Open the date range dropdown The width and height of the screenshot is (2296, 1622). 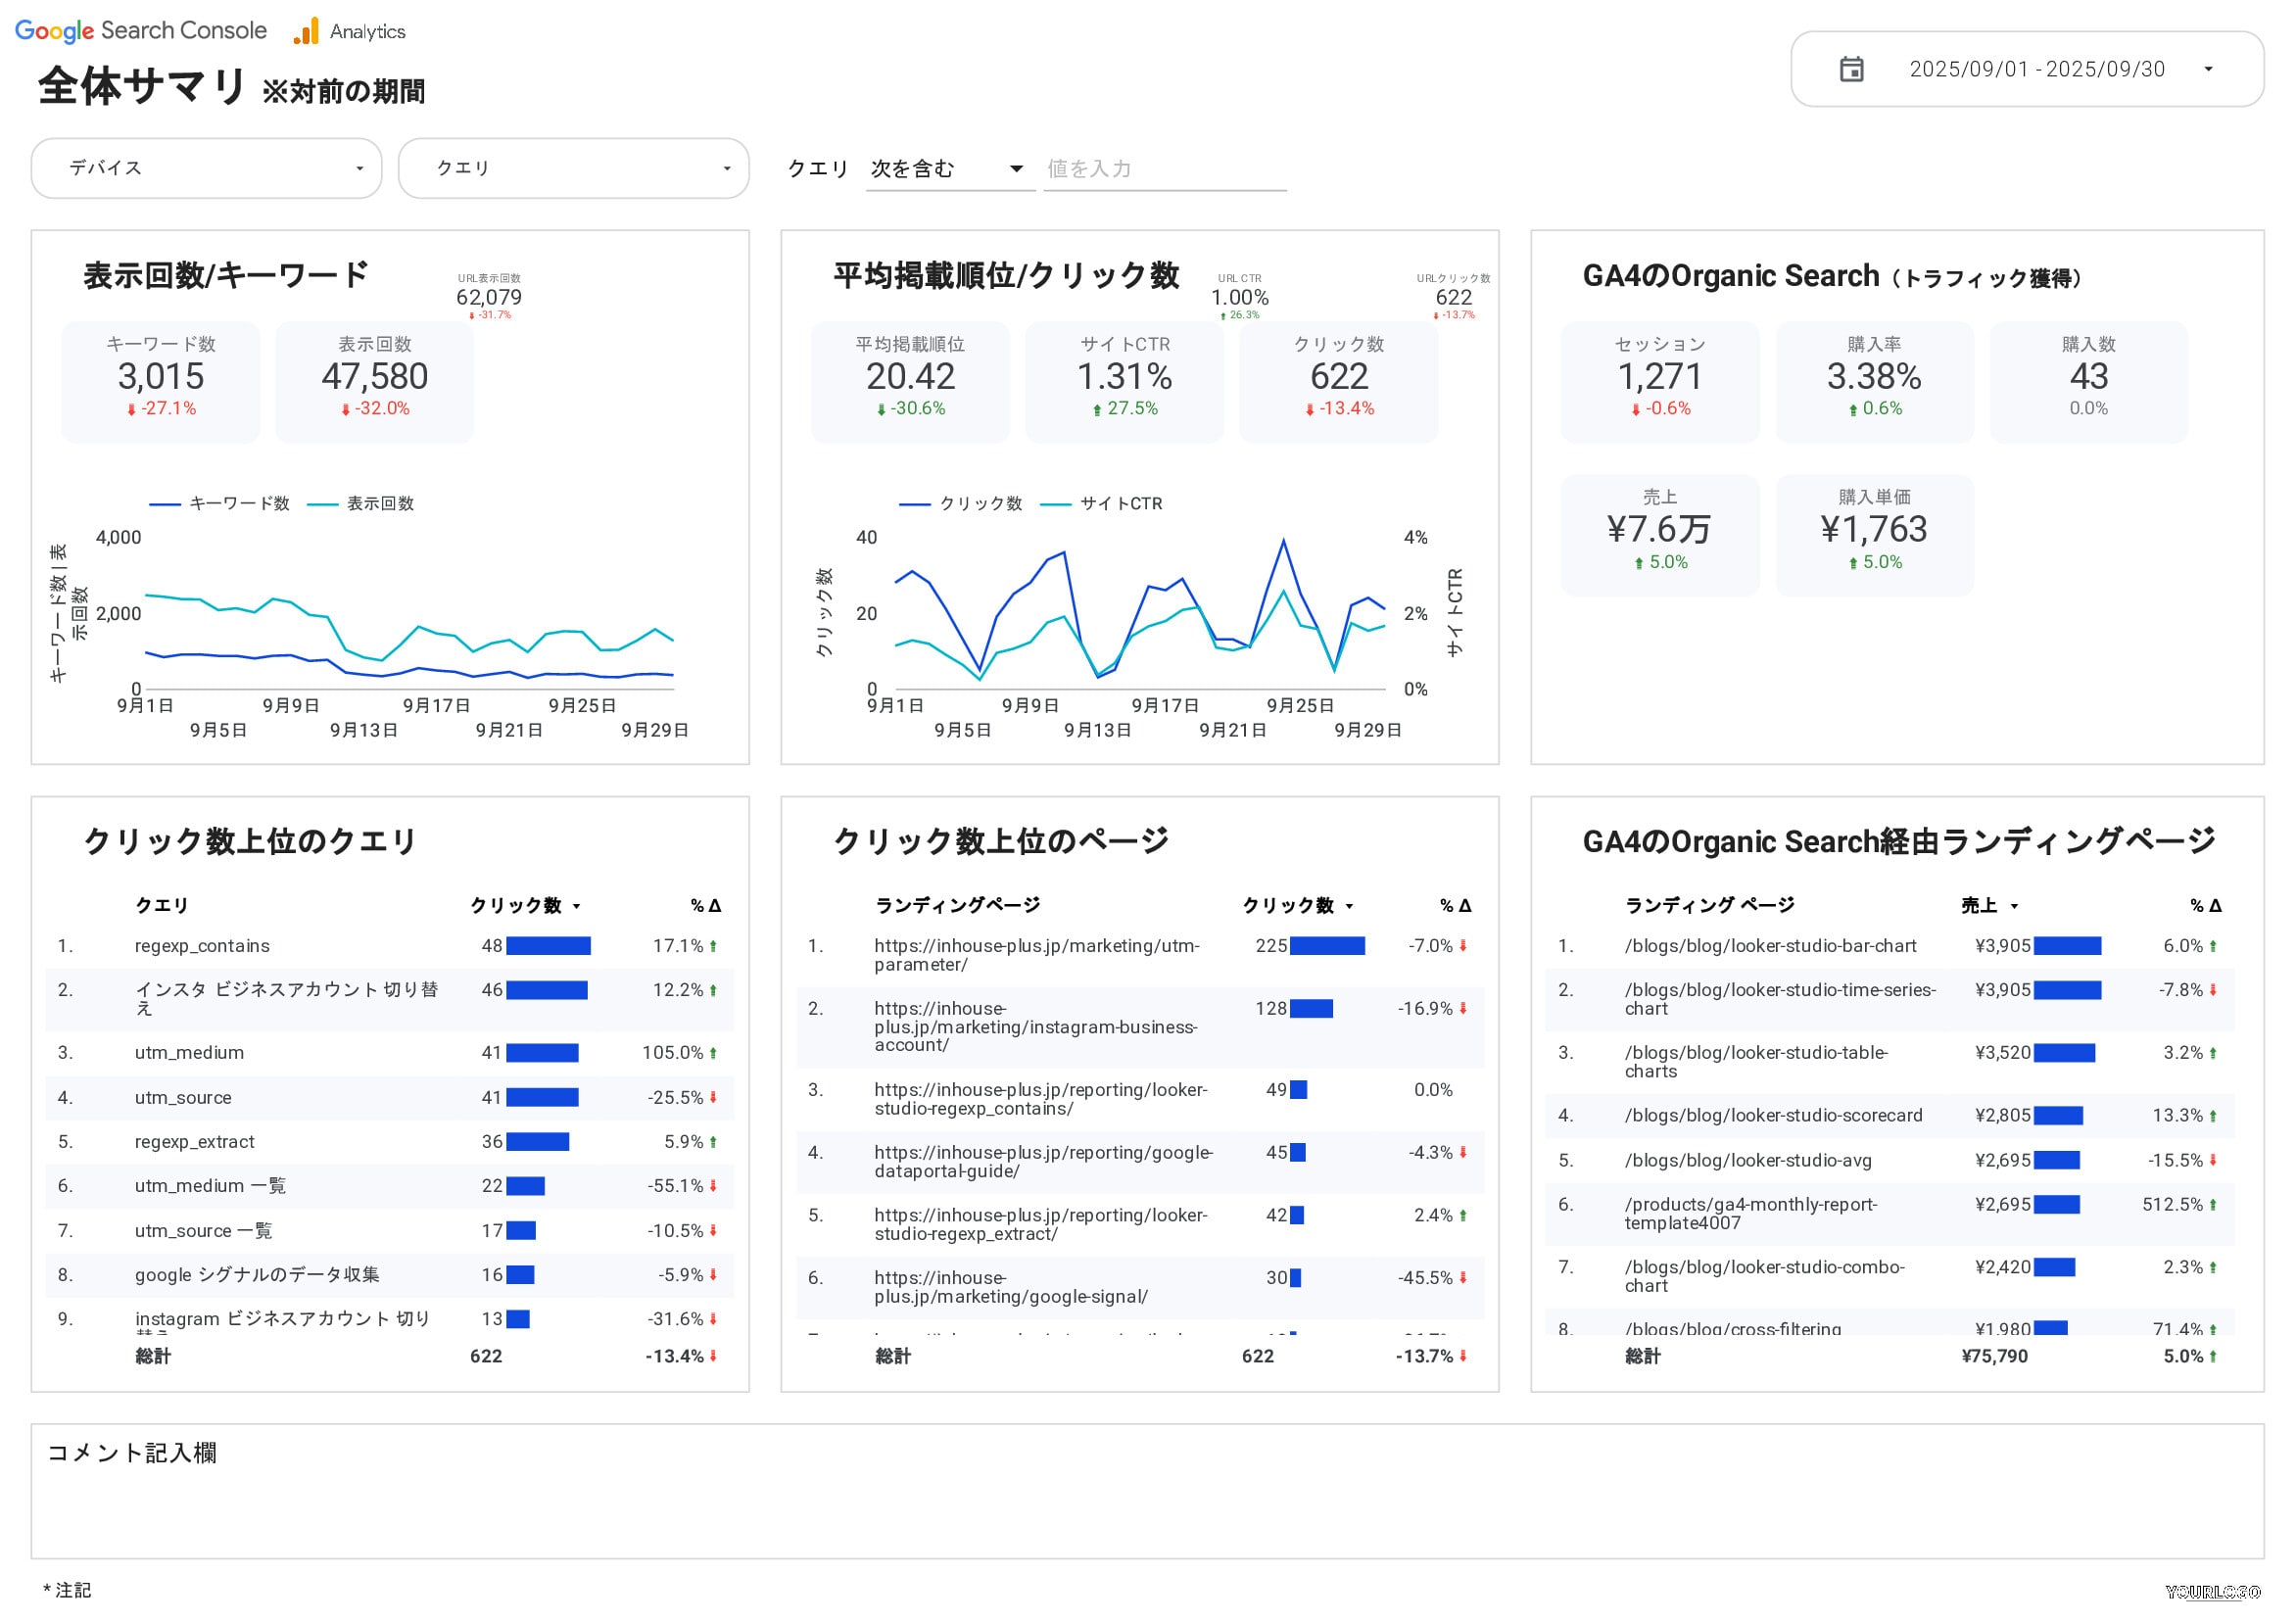coord(2208,69)
